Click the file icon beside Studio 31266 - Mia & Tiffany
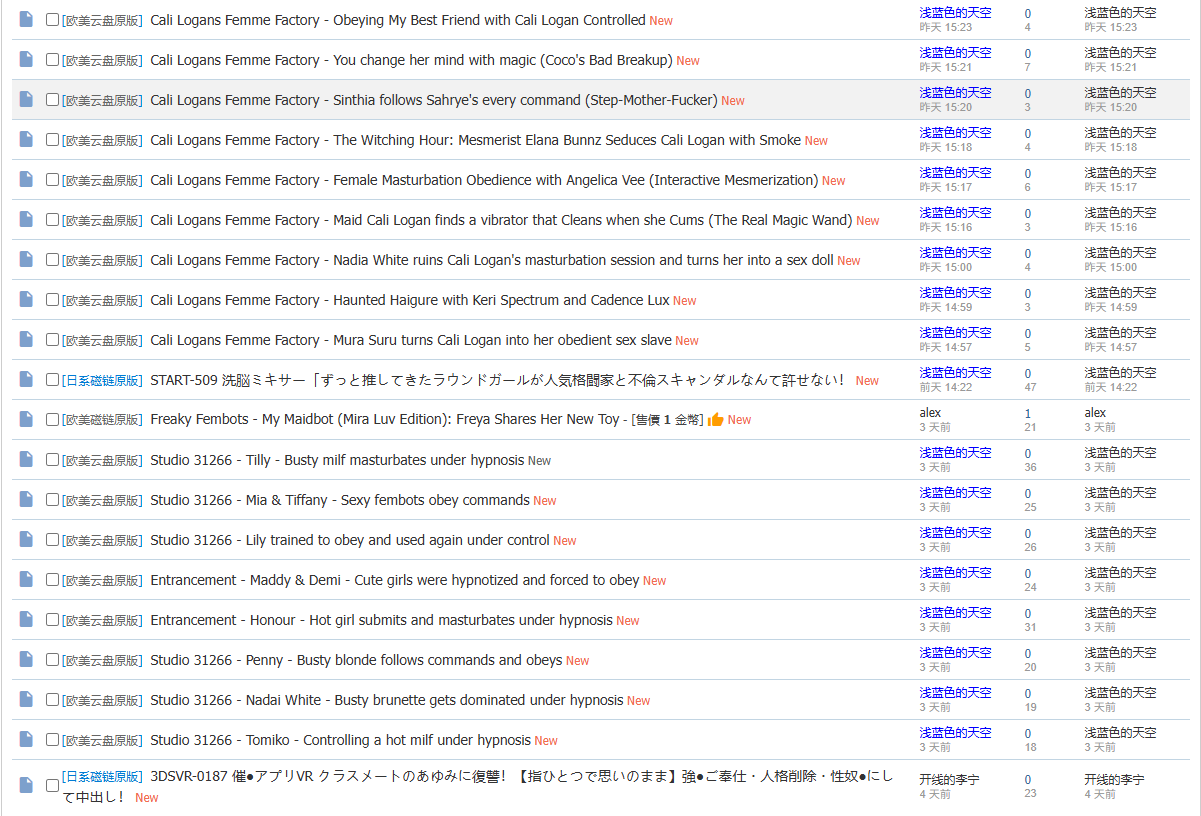 (26, 499)
